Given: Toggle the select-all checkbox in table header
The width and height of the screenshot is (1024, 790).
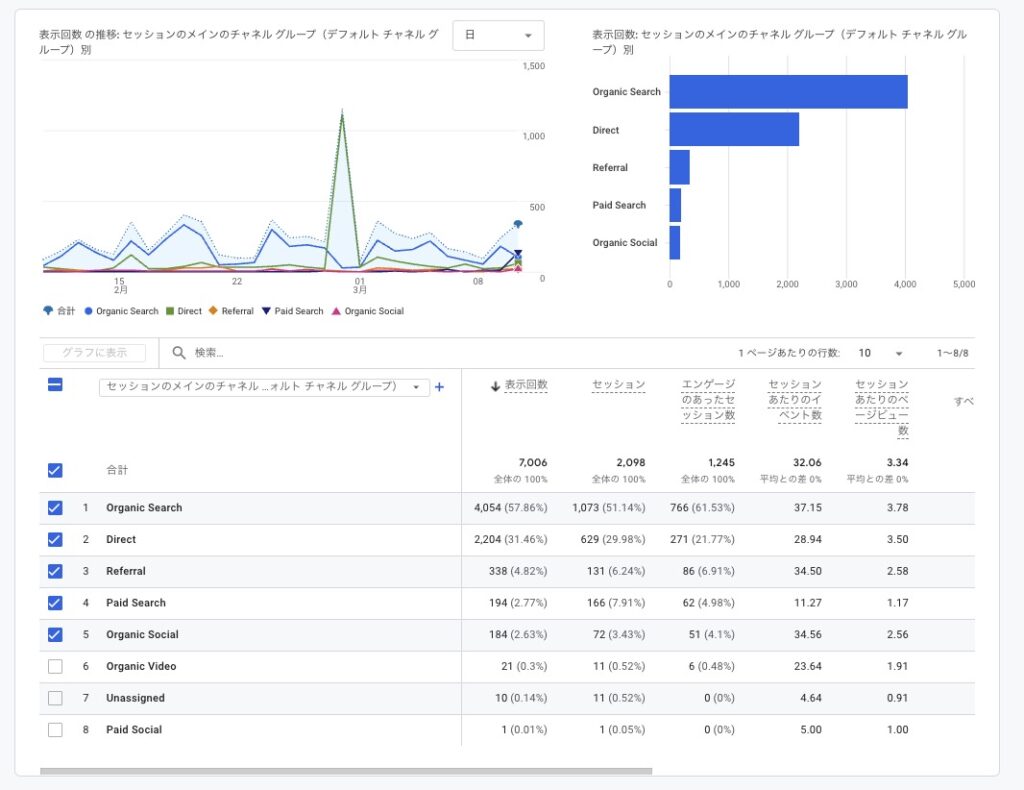Looking at the screenshot, I should (55, 385).
